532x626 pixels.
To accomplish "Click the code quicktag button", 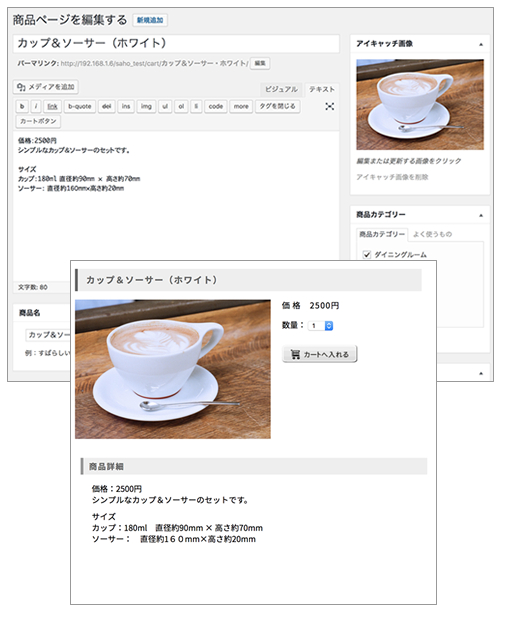I will click(216, 106).
